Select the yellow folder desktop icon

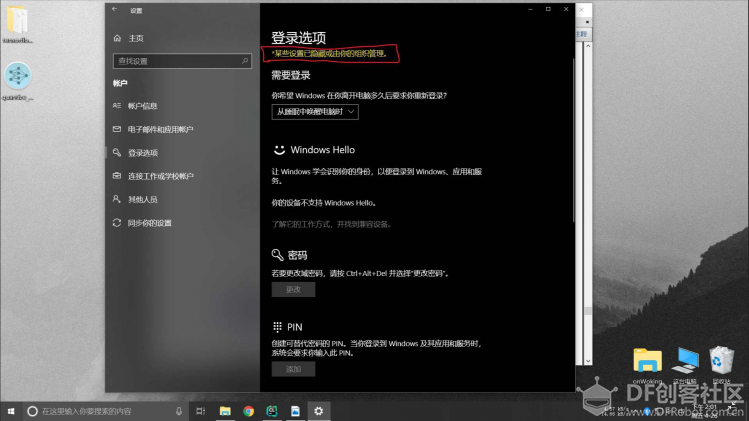pos(648,366)
